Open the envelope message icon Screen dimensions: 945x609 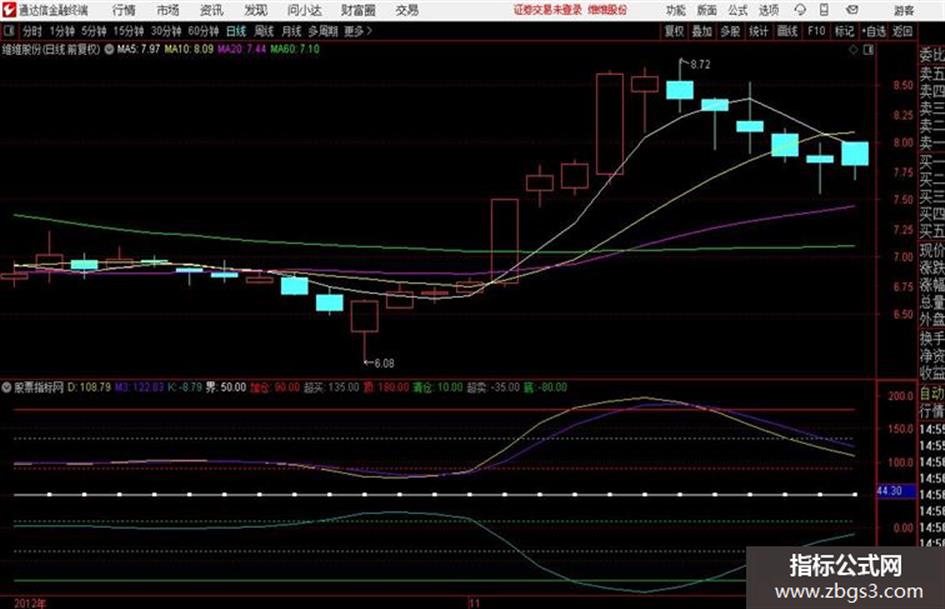(x=852, y=10)
